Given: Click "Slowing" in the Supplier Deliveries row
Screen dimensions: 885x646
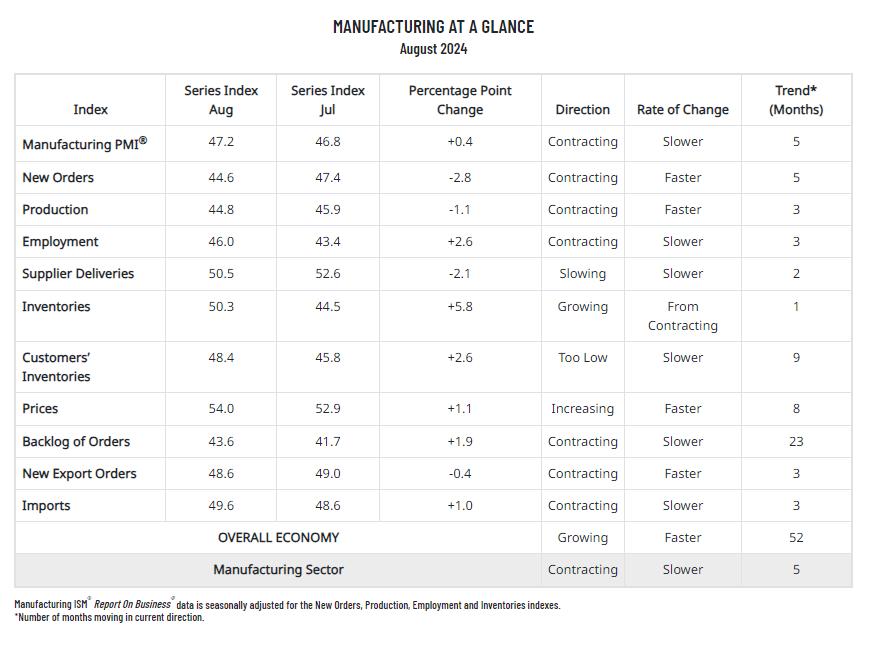Looking at the screenshot, I should tap(582, 274).
